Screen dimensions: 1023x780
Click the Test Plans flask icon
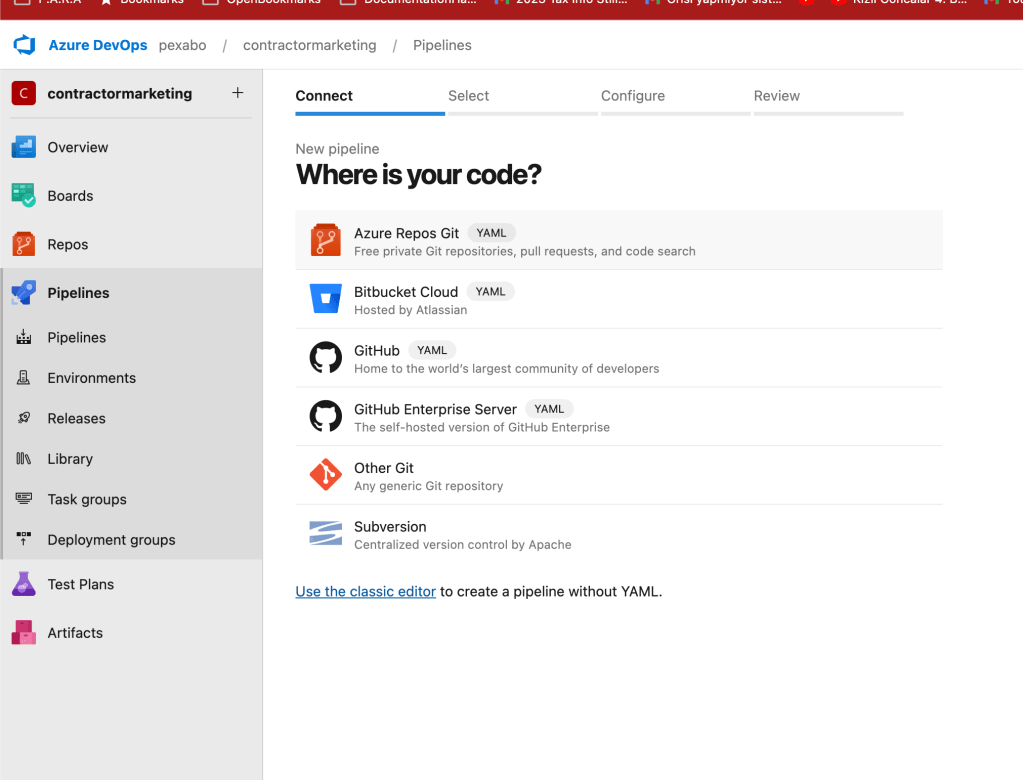[23, 584]
